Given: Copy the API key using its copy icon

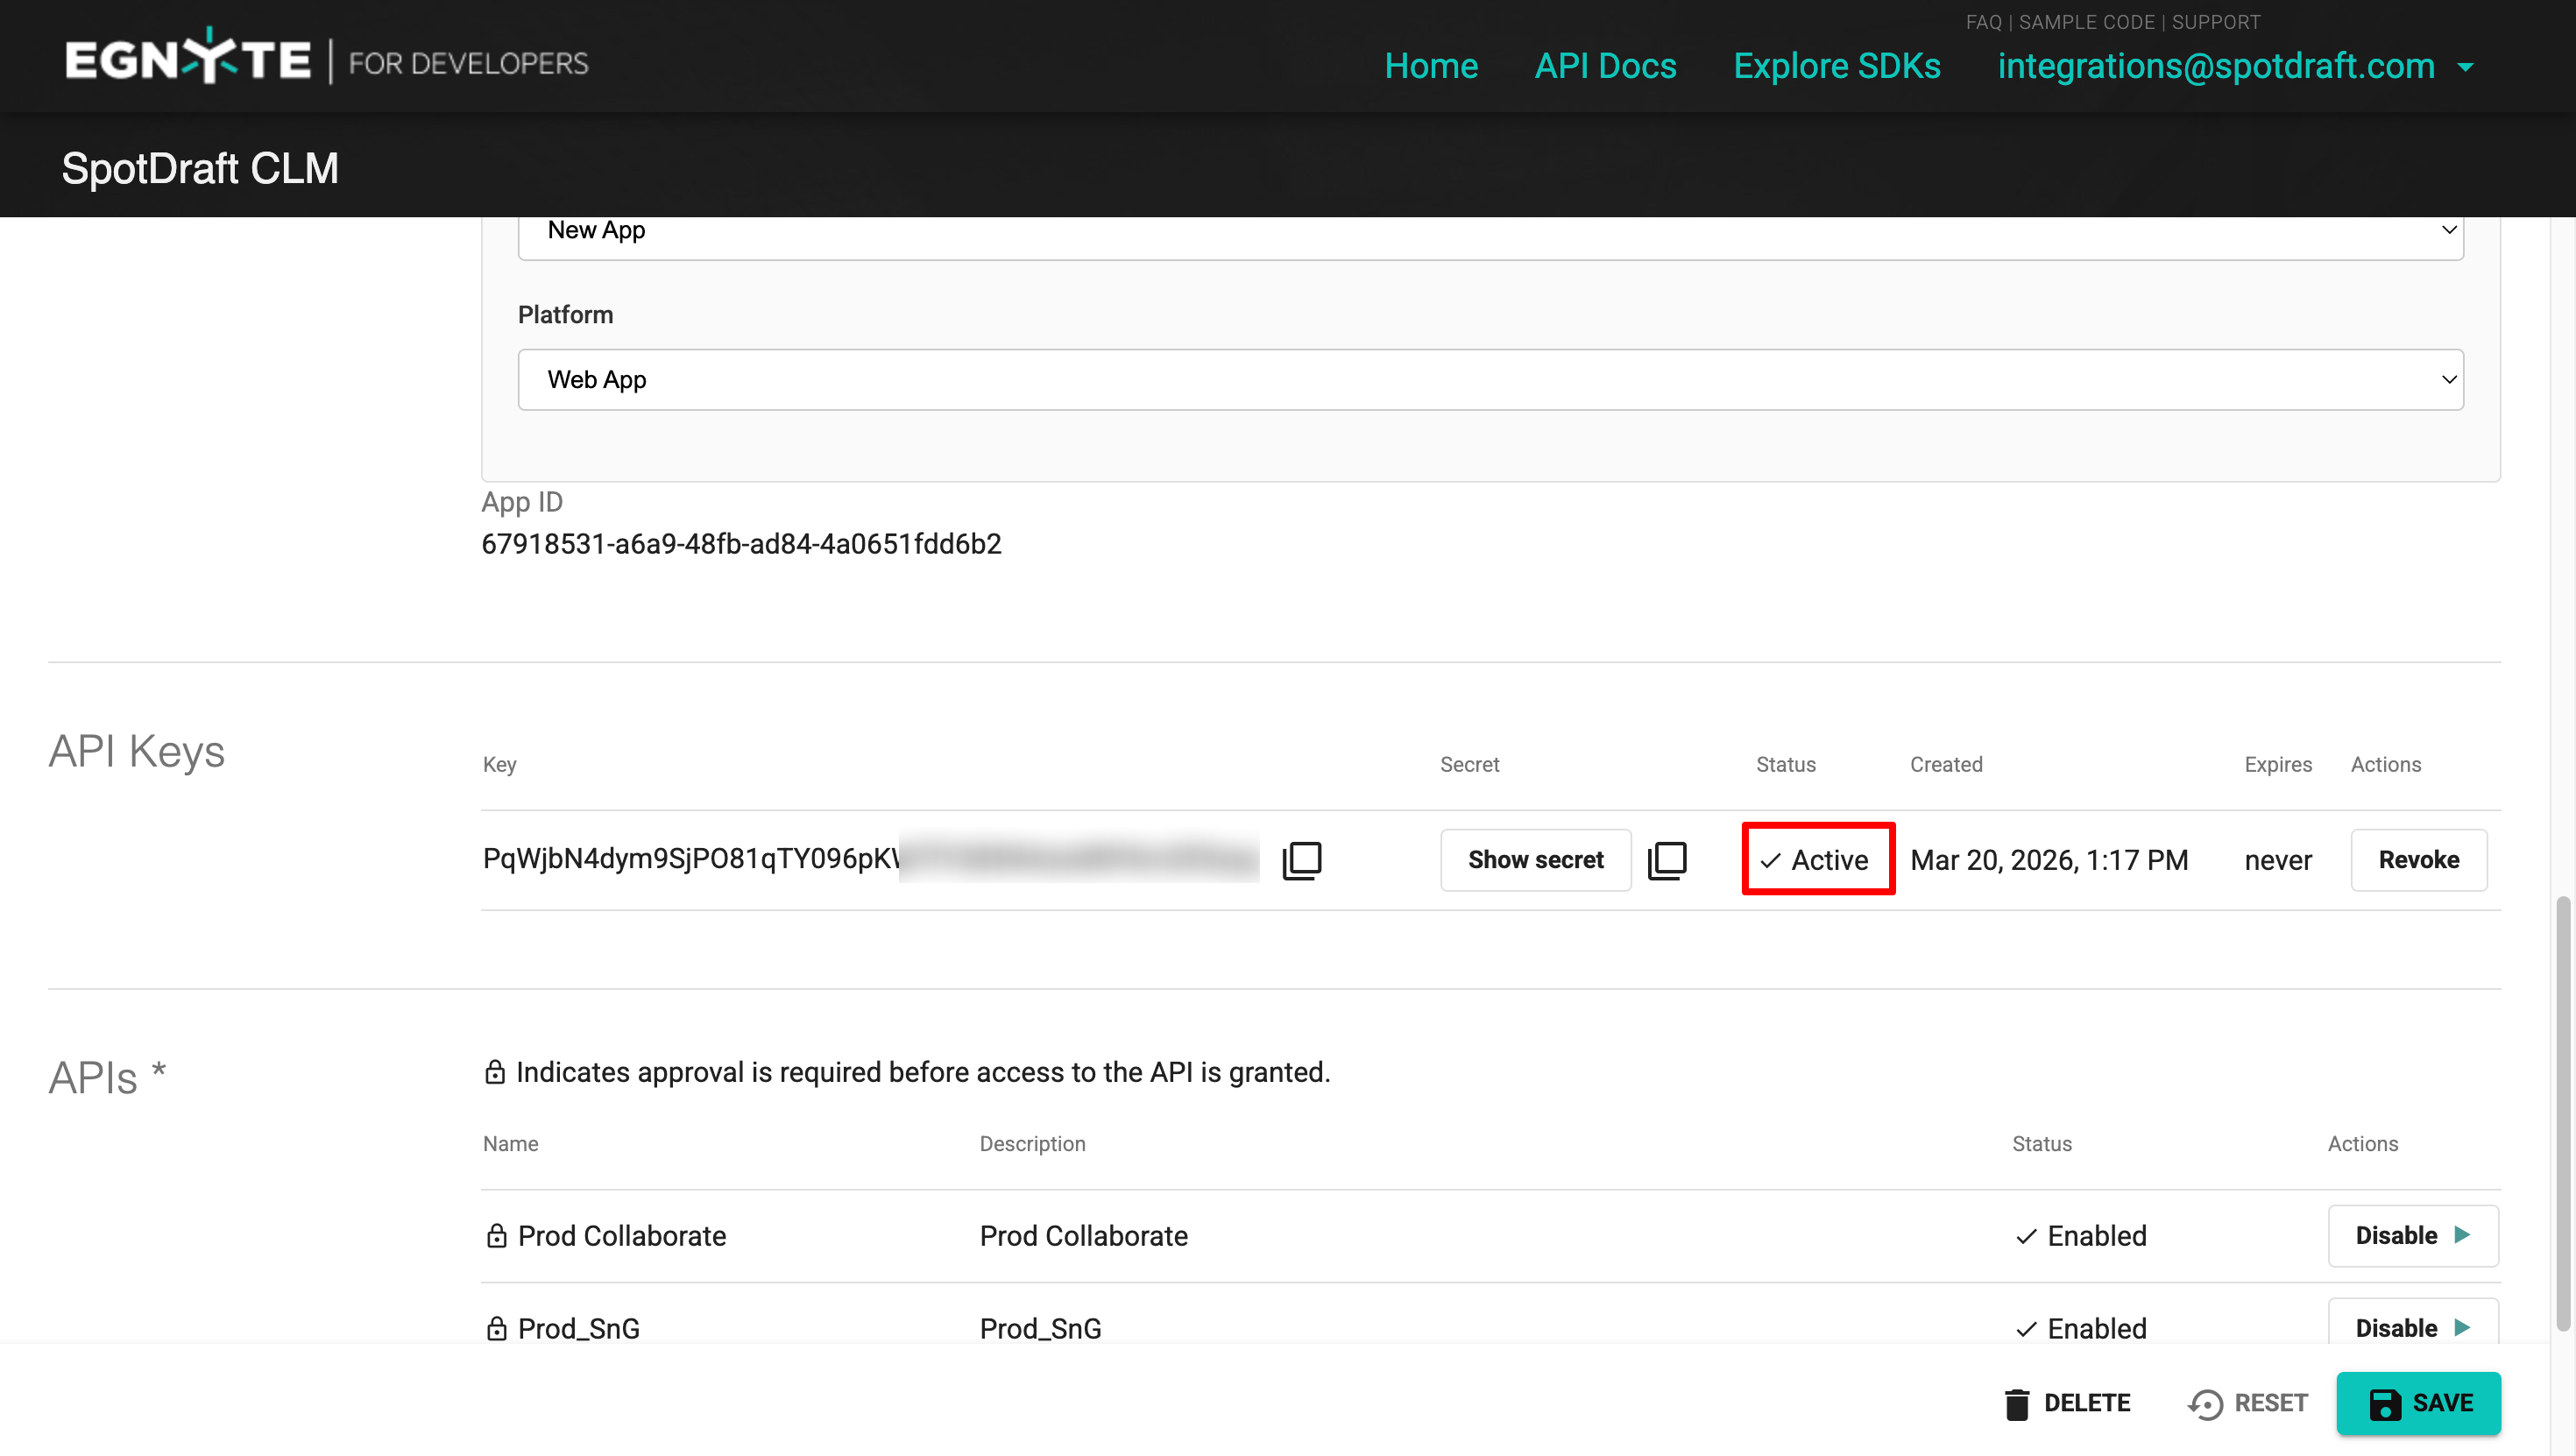Looking at the screenshot, I should (1302, 860).
